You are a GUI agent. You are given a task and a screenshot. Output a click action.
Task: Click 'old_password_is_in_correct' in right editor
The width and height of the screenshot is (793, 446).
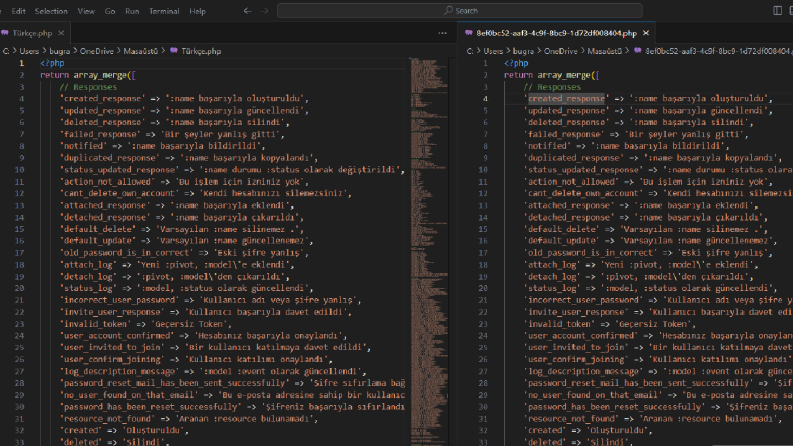click(x=591, y=252)
